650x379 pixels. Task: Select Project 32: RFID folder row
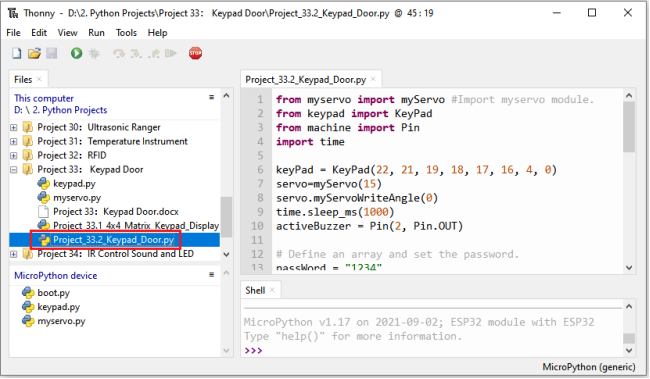coord(72,155)
